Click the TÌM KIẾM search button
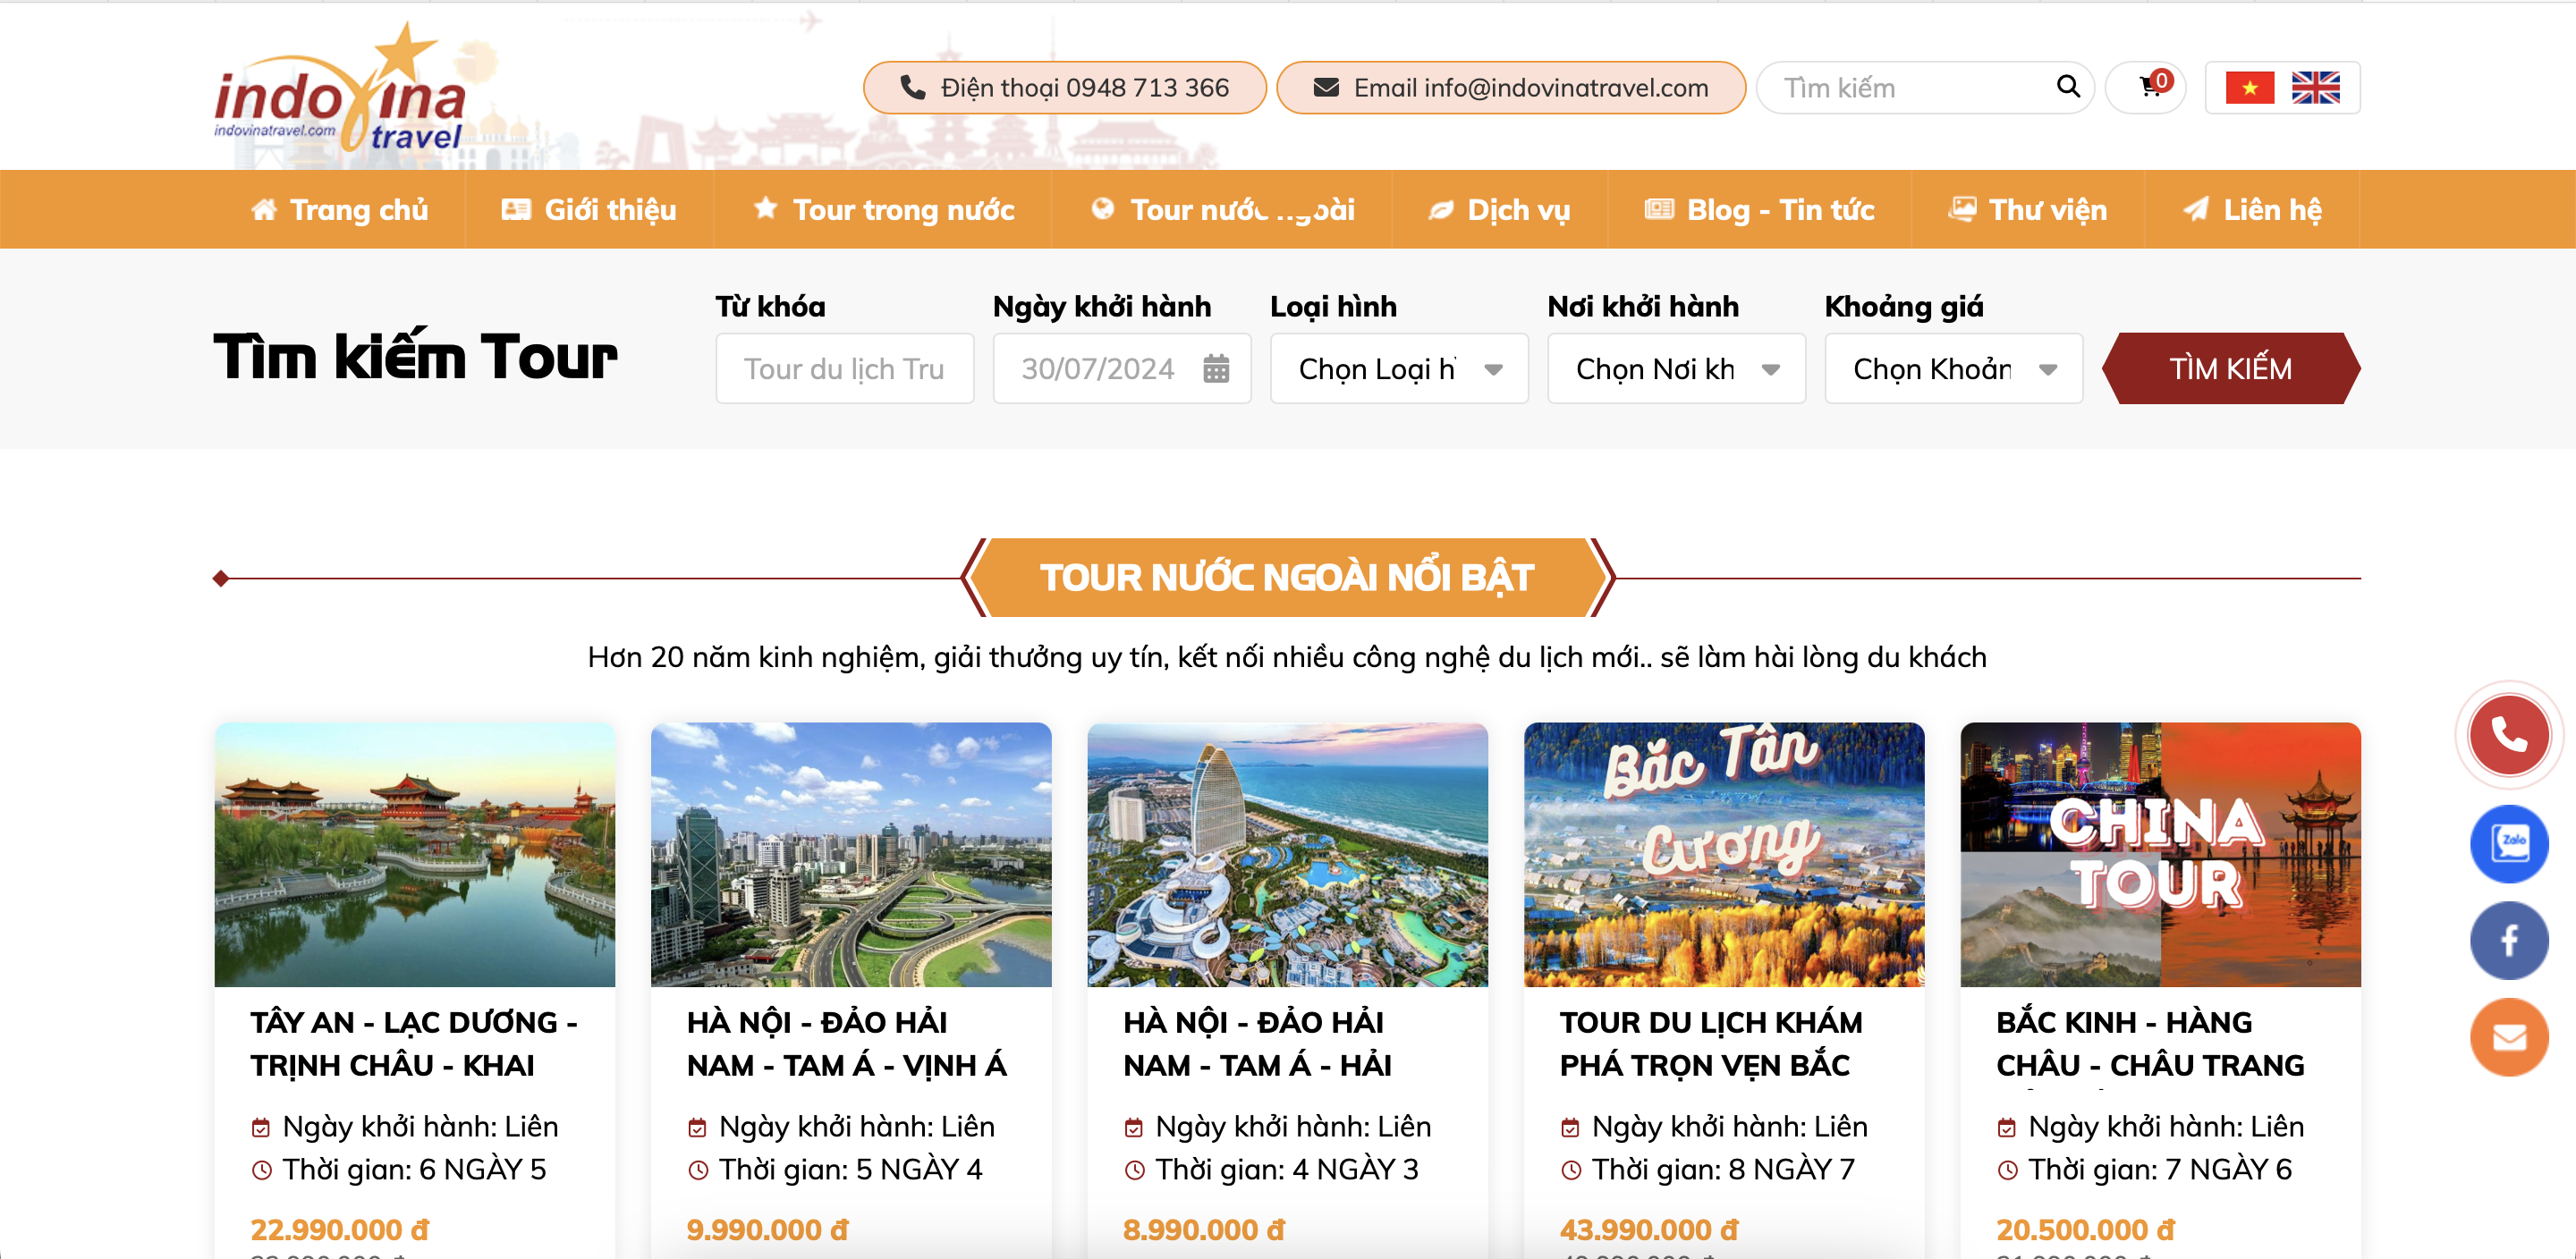This screenshot has width=2576, height=1259. coord(2230,369)
